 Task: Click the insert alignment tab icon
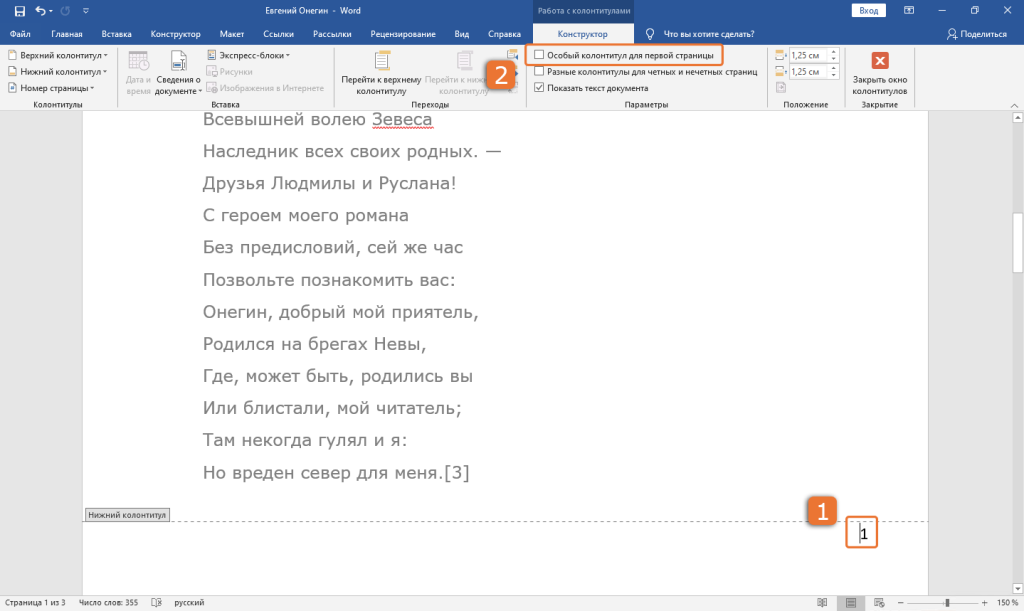[781, 87]
